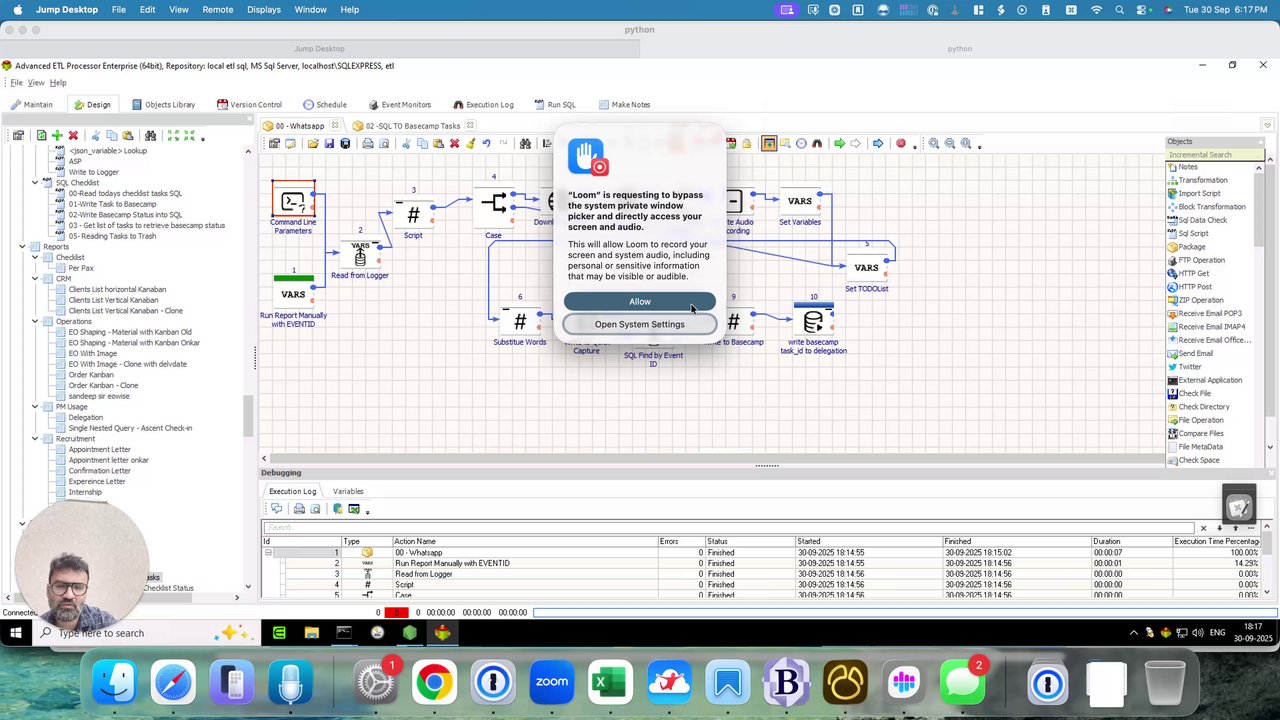Viewport: 1280px width, 720px height.
Task: Select the Substitue Words node
Action: tap(520, 321)
